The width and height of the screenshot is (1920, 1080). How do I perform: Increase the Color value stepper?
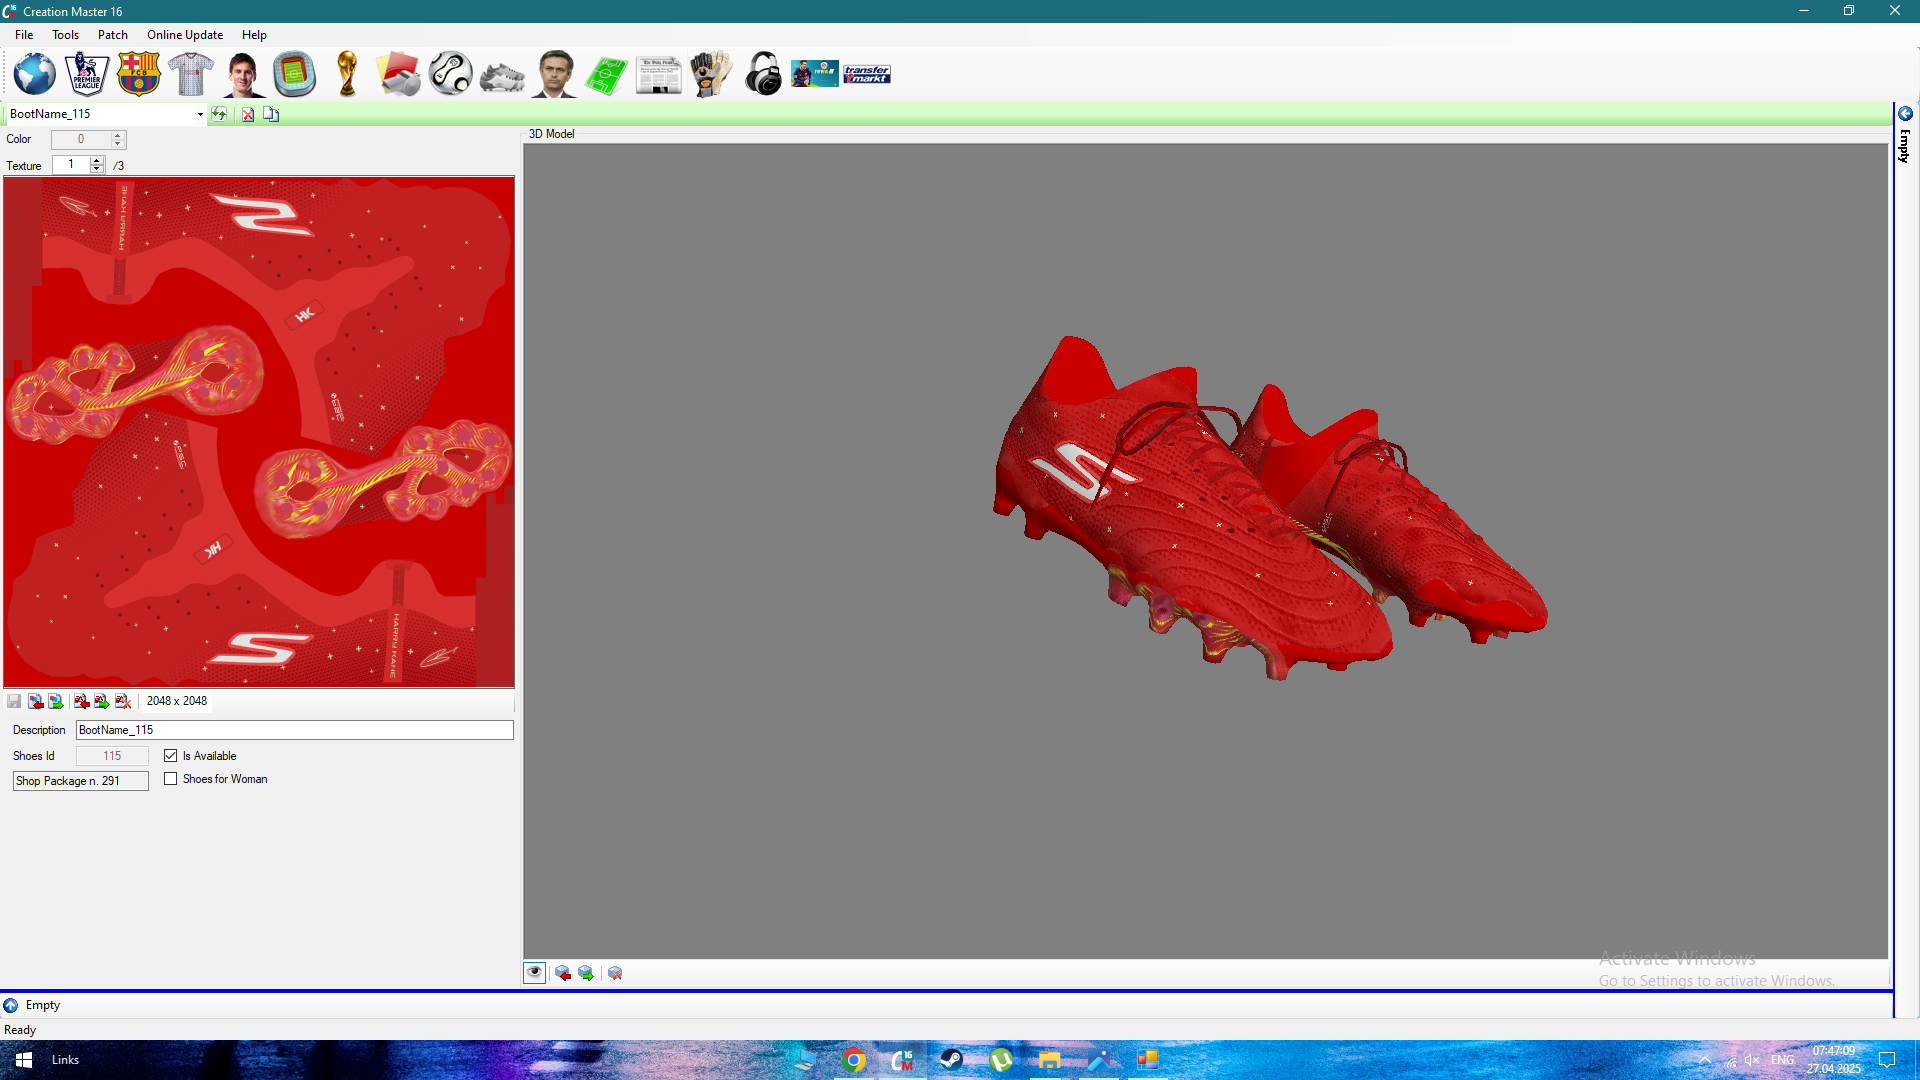tap(118, 135)
